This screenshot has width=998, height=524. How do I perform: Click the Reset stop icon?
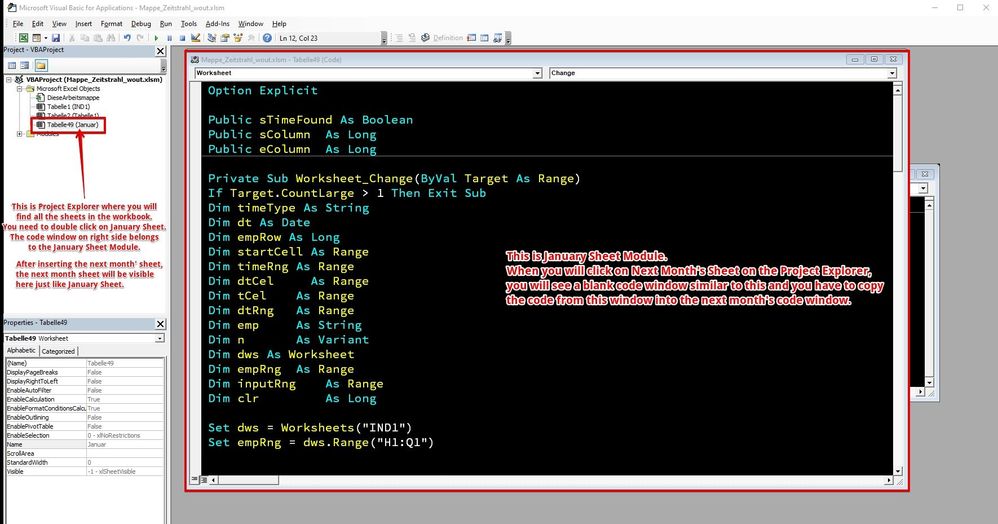point(182,38)
